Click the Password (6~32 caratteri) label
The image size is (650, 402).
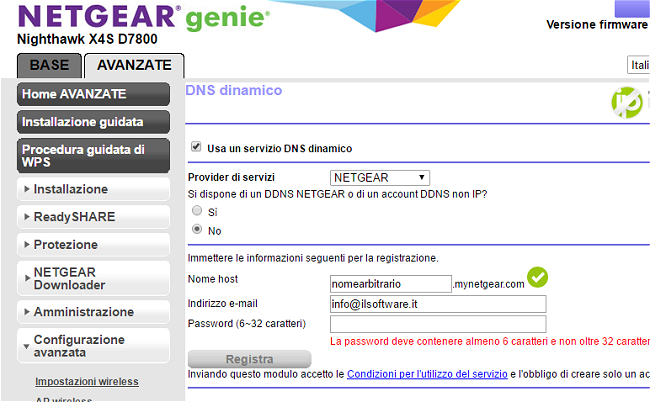point(247,324)
